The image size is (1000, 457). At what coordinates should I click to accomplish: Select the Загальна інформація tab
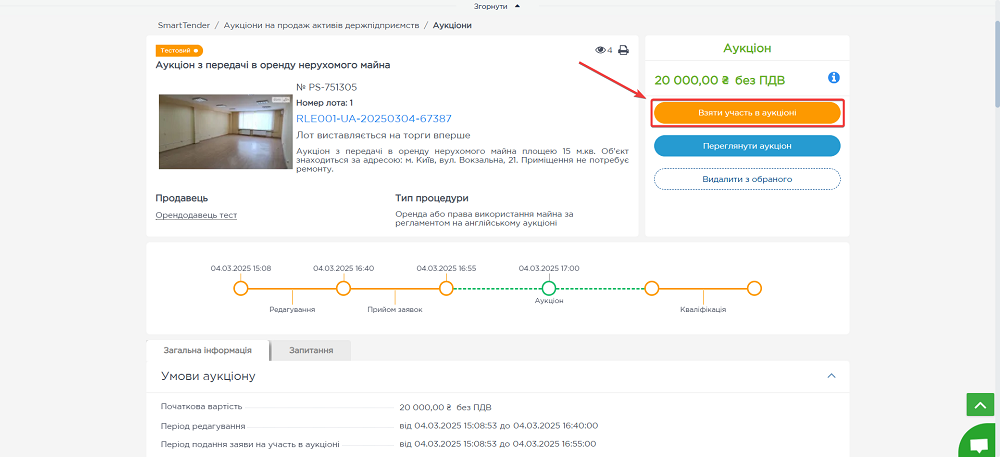click(x=208, y=351)
